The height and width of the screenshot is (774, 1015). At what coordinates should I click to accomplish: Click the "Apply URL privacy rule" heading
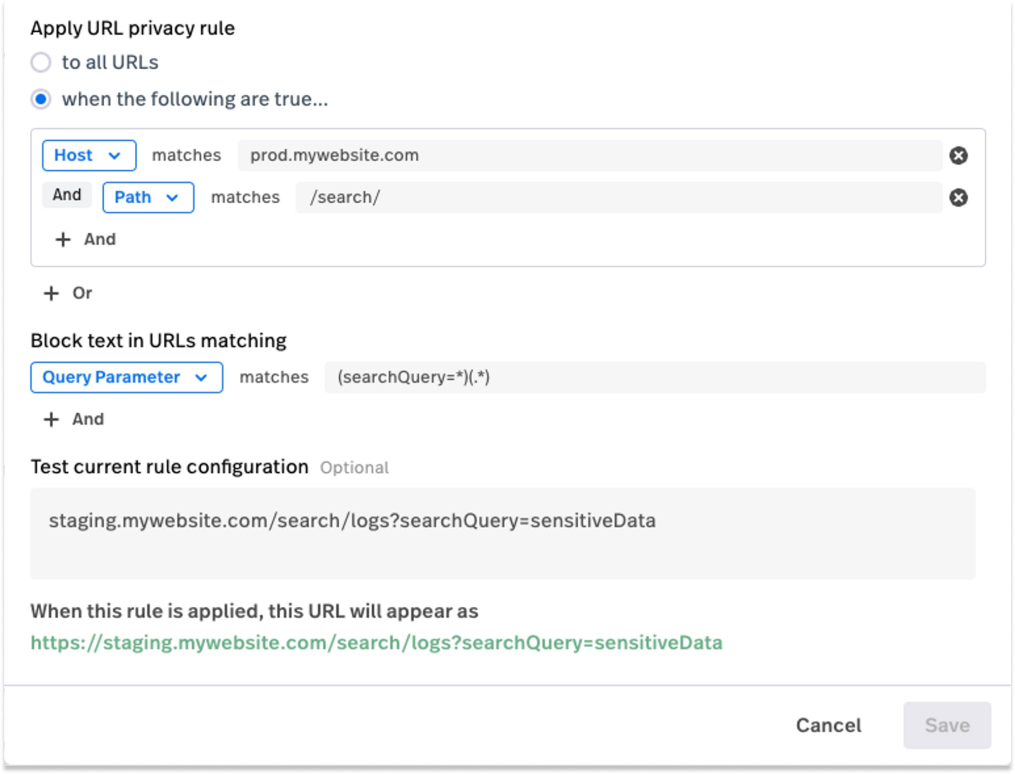[x=133, y=28]
